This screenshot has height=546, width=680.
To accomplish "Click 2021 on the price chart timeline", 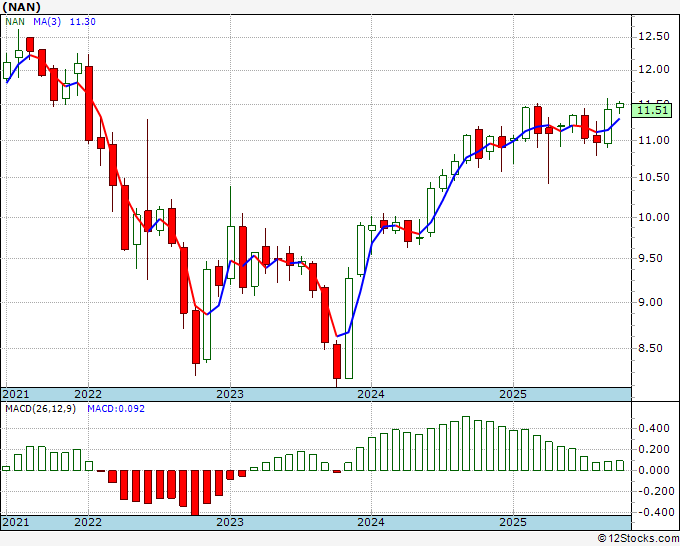I will 16,394.
